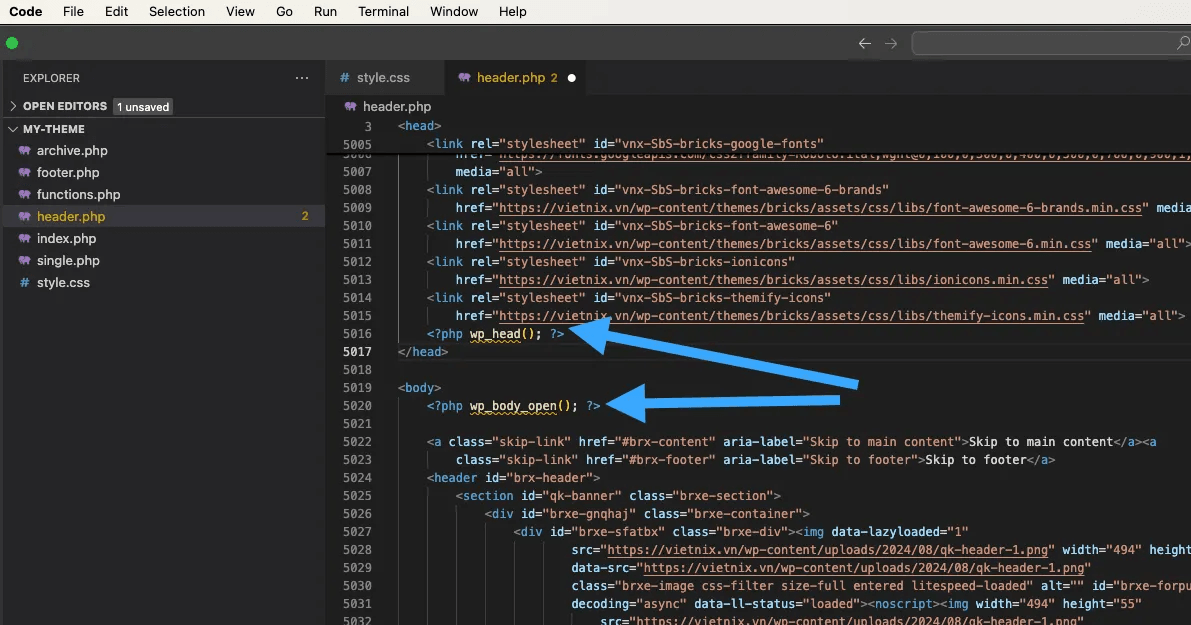The image size is (1191, 625).
Task: Click the qk-banner section line
Action: [618, 496]
